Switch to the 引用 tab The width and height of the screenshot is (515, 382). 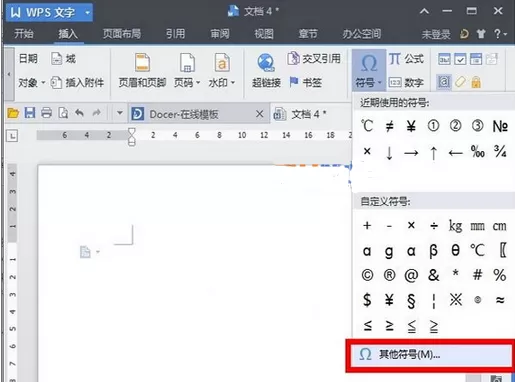(x=175, y=34)
